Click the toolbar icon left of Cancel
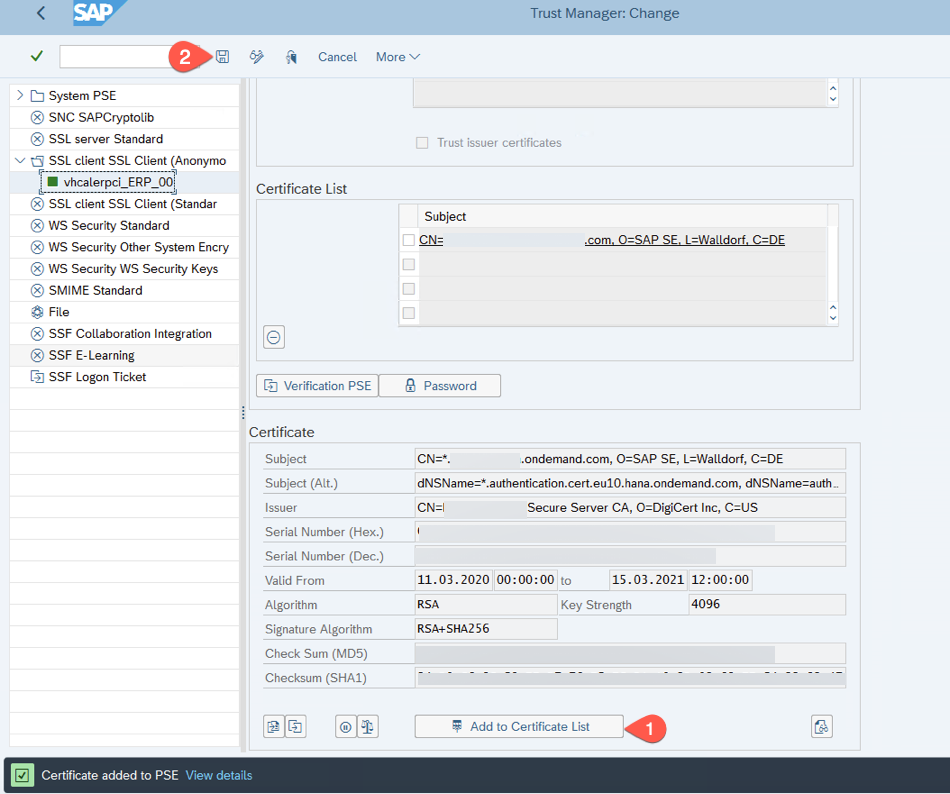This screenshot has width=950, height=794. 291,57
